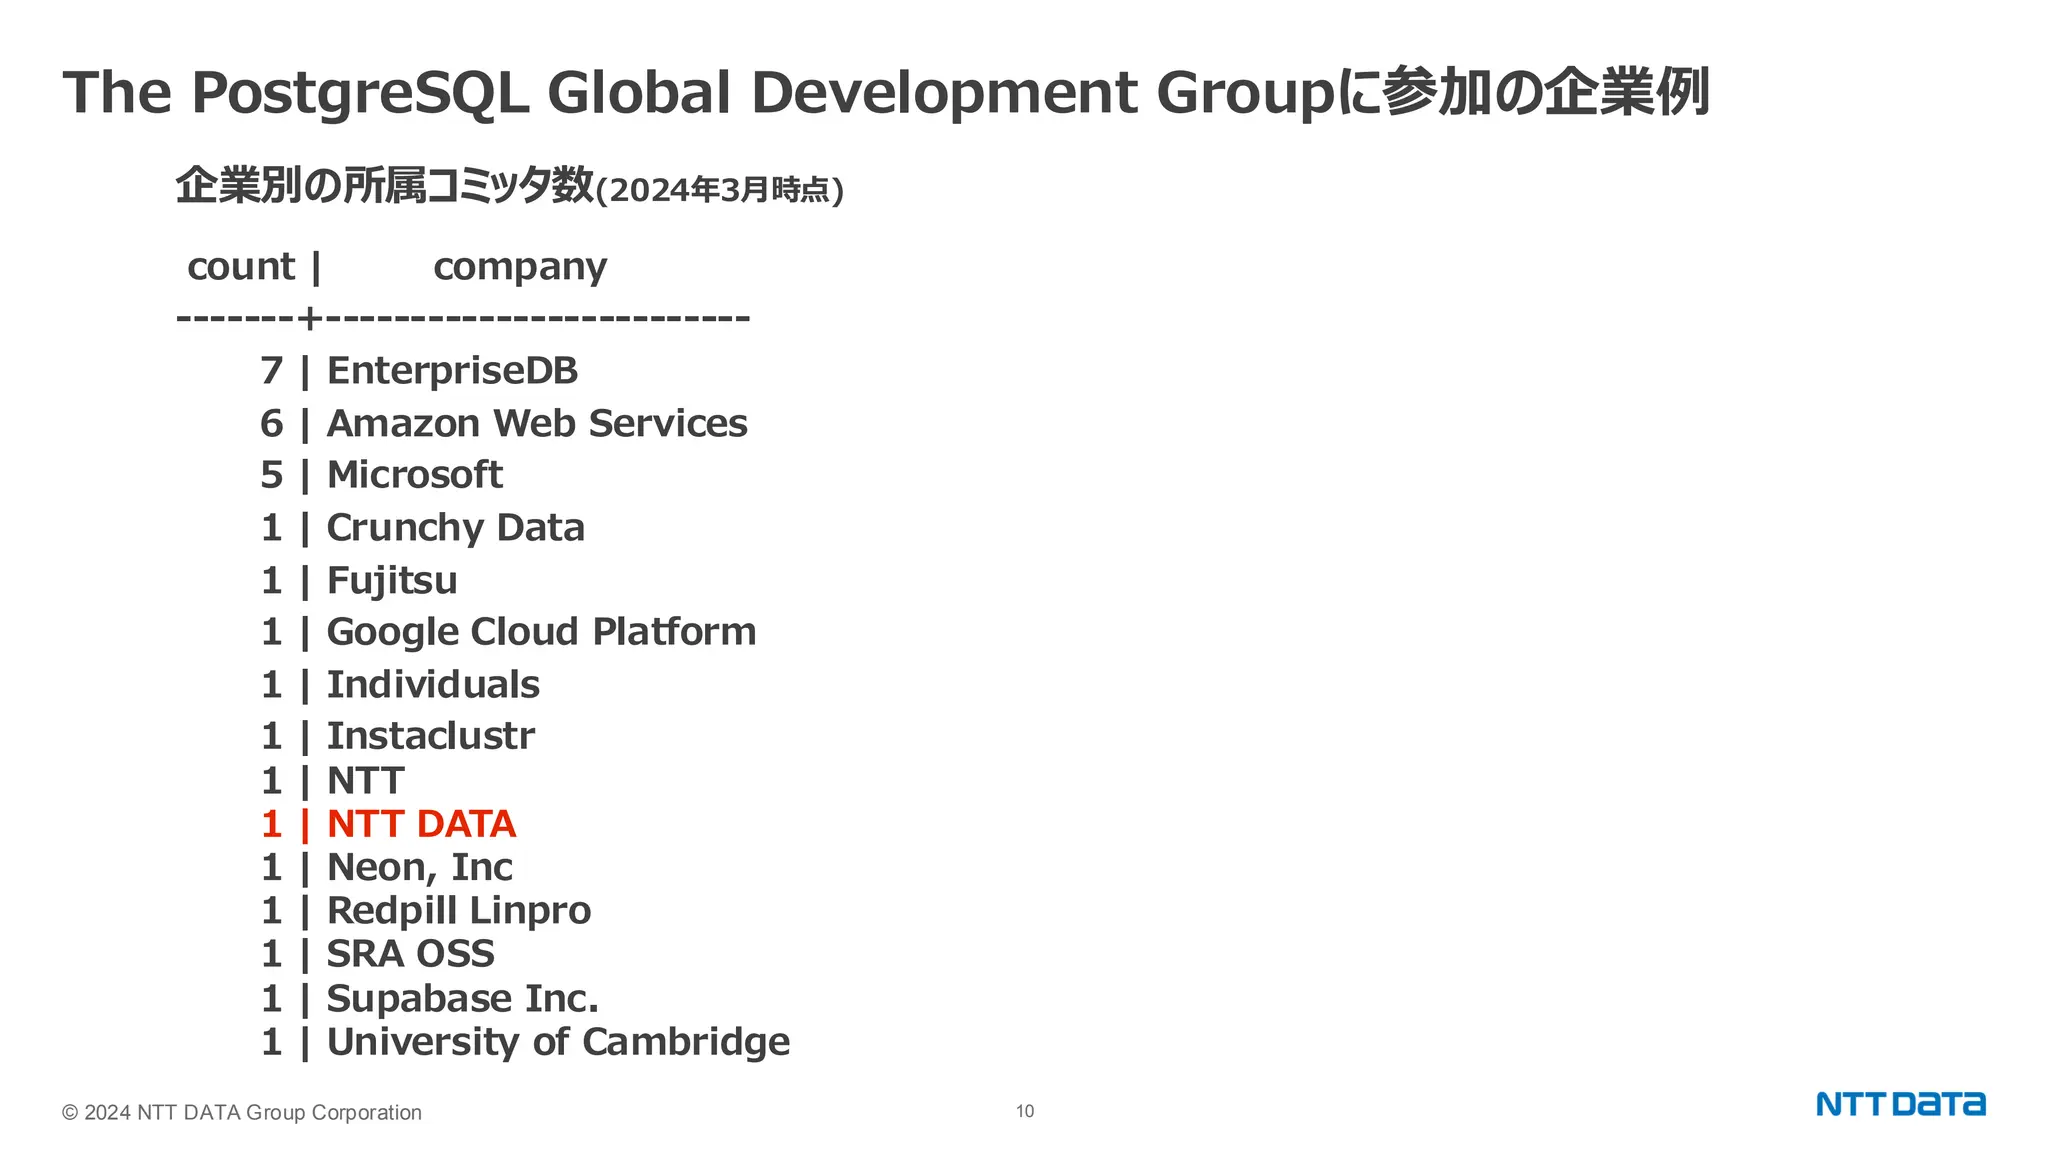Click the Crunchy Data entry
The width and height of the screenshot is (2048, 1152).
[455, 528]
